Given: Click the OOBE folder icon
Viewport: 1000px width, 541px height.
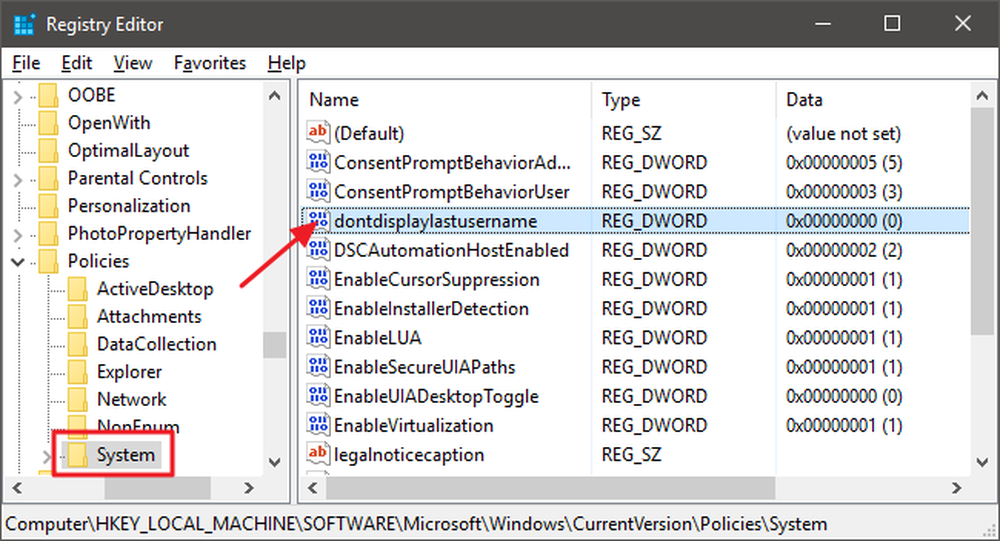Looking at the screenshot, I should [48, 95].
